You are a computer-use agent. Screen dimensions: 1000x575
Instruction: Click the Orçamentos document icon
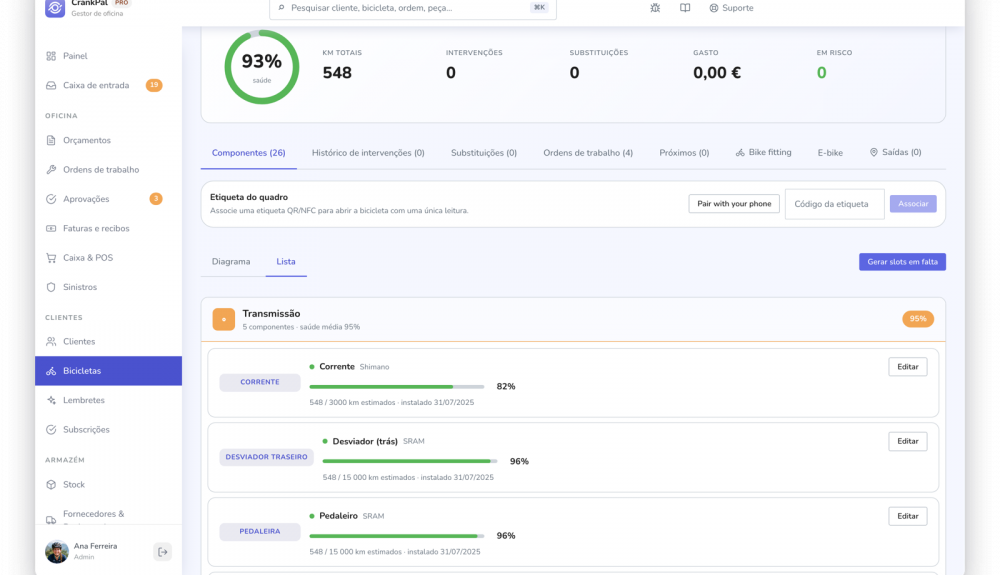(51, 140)
